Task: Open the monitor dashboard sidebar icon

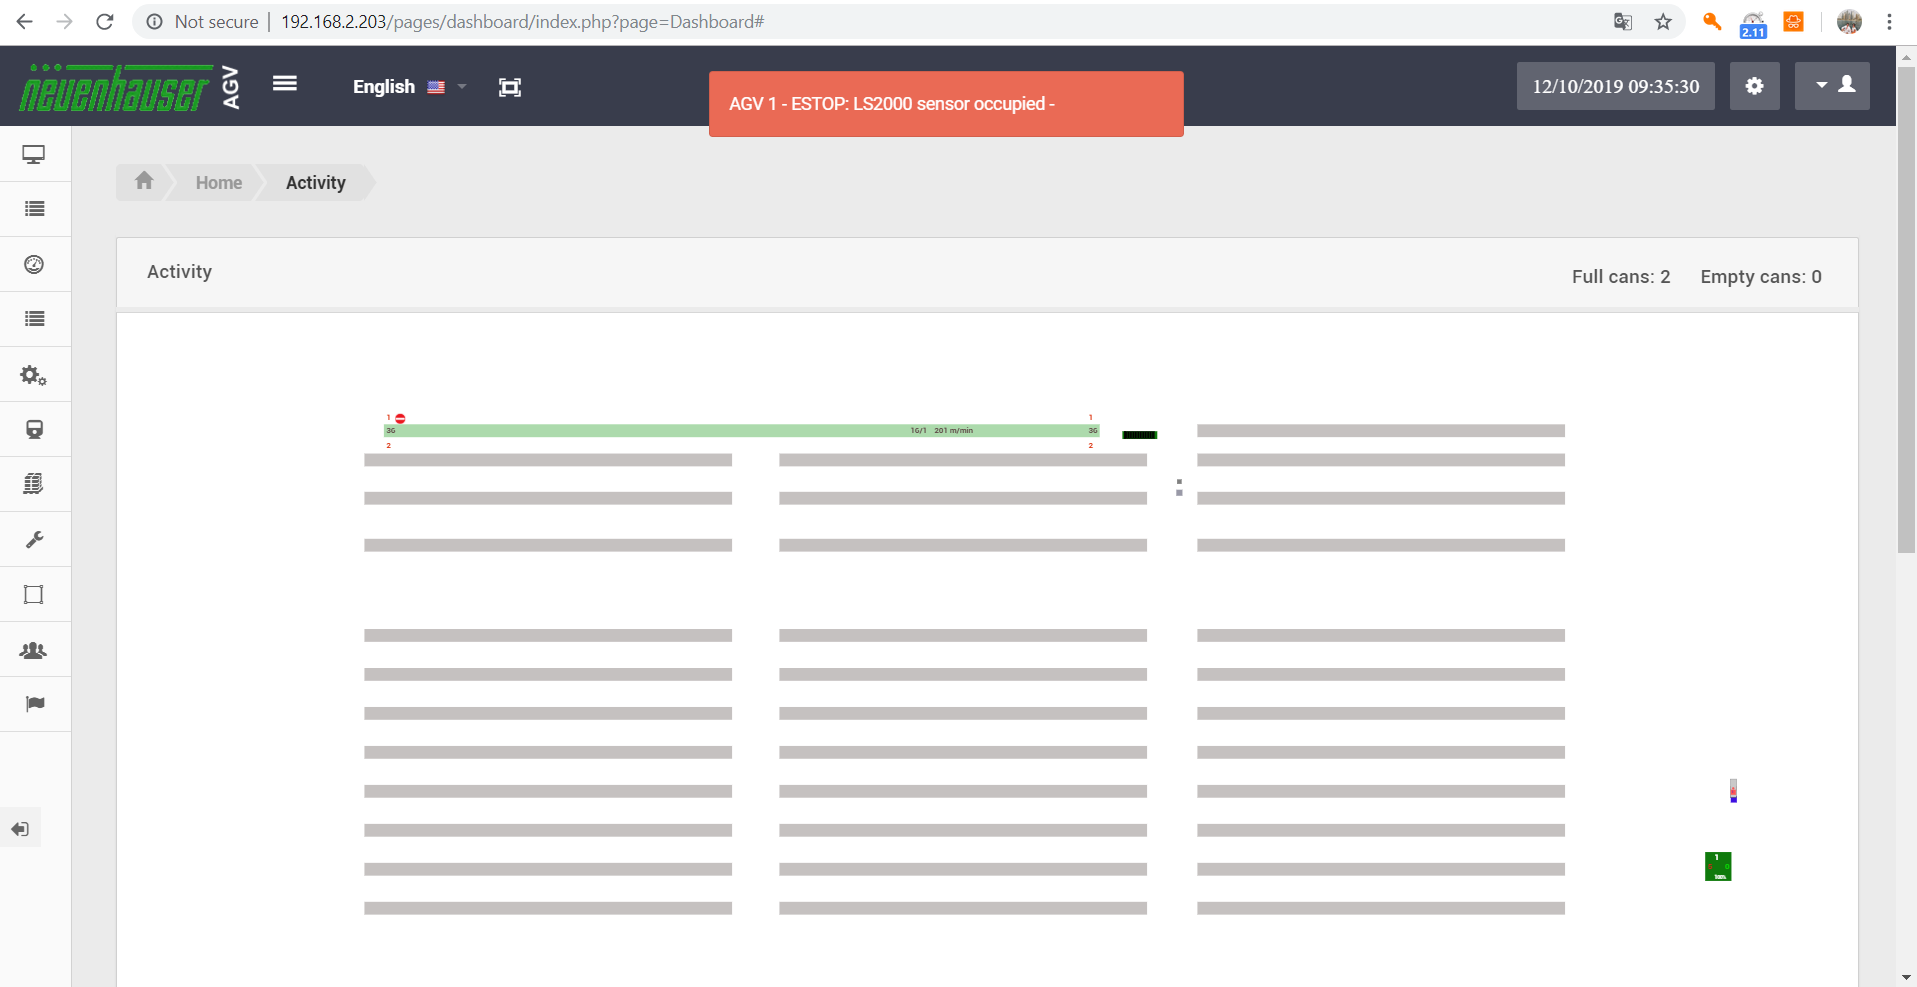Action: [x=34, y=155]
